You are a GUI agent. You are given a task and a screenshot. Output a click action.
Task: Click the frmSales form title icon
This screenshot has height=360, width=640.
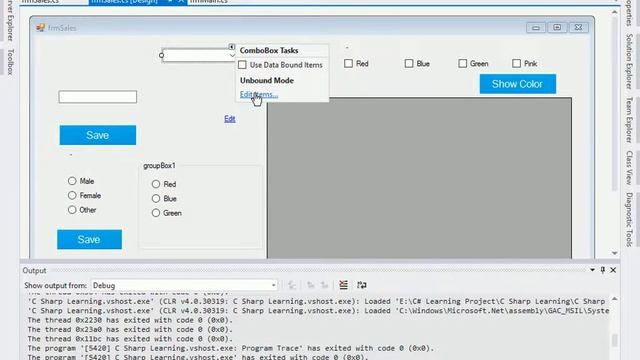coord(40,28)
